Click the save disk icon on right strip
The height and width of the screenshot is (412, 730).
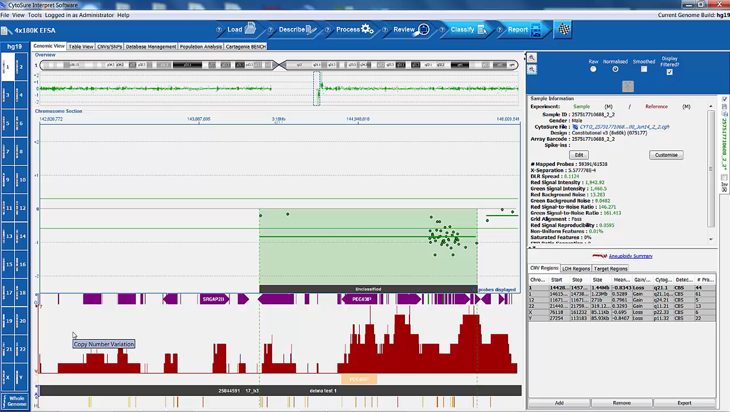coord(724,107)
